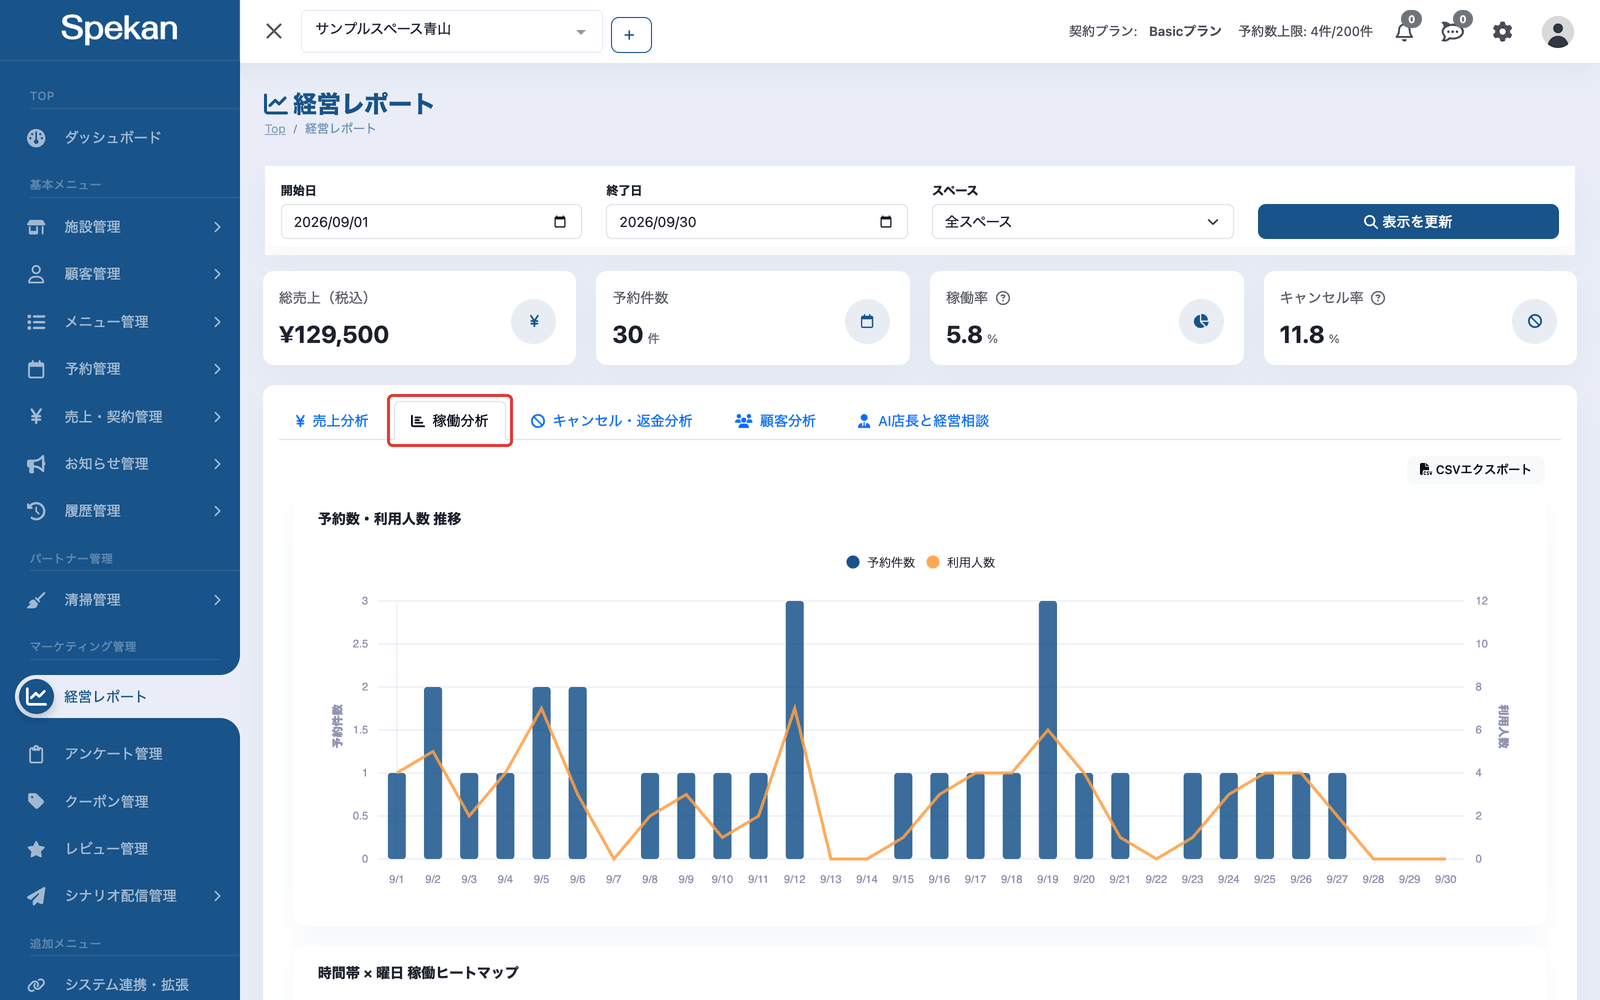
Task: Switch to 稼働分析 tab
Action: 450,421
